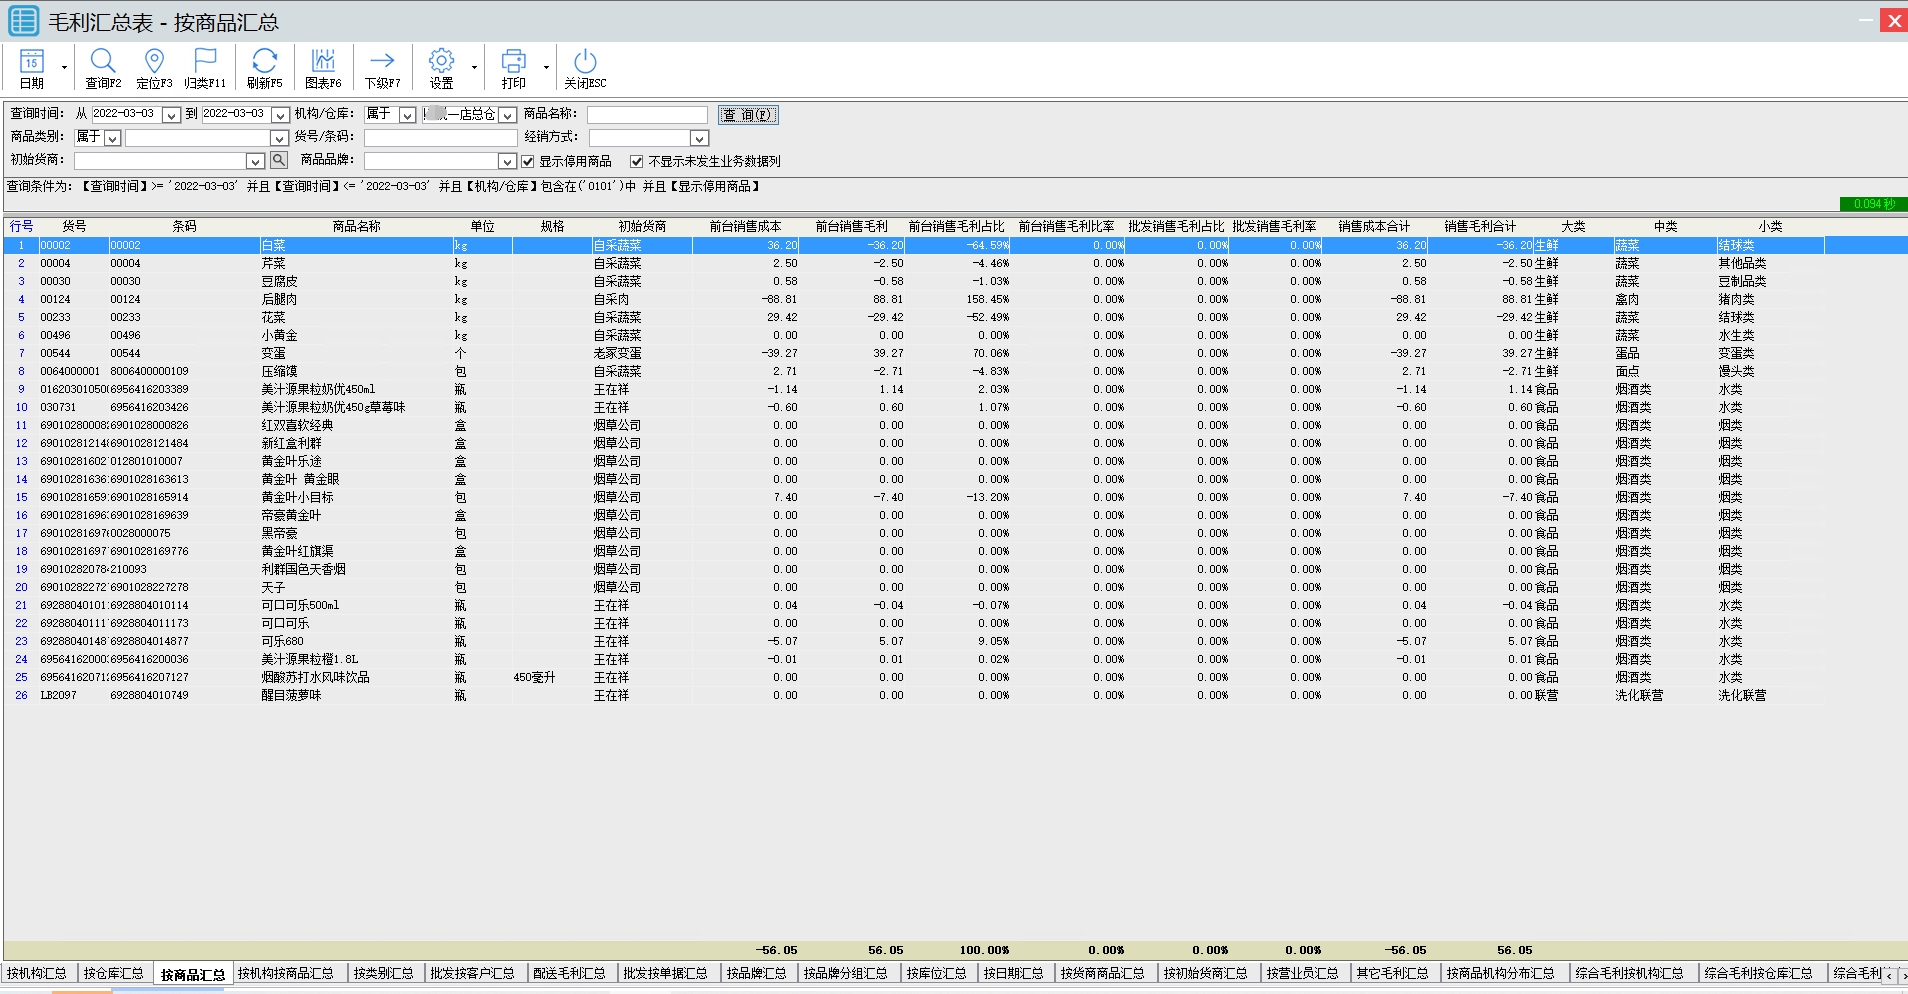Expand the 经销方式 dropdown

click(699, 138)
